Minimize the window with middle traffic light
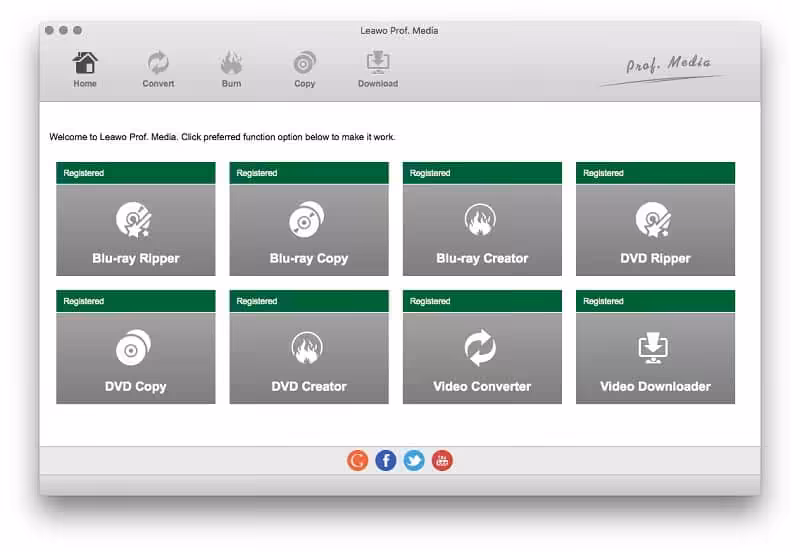This screenshot has width=800, height=552. click(63, 30)
